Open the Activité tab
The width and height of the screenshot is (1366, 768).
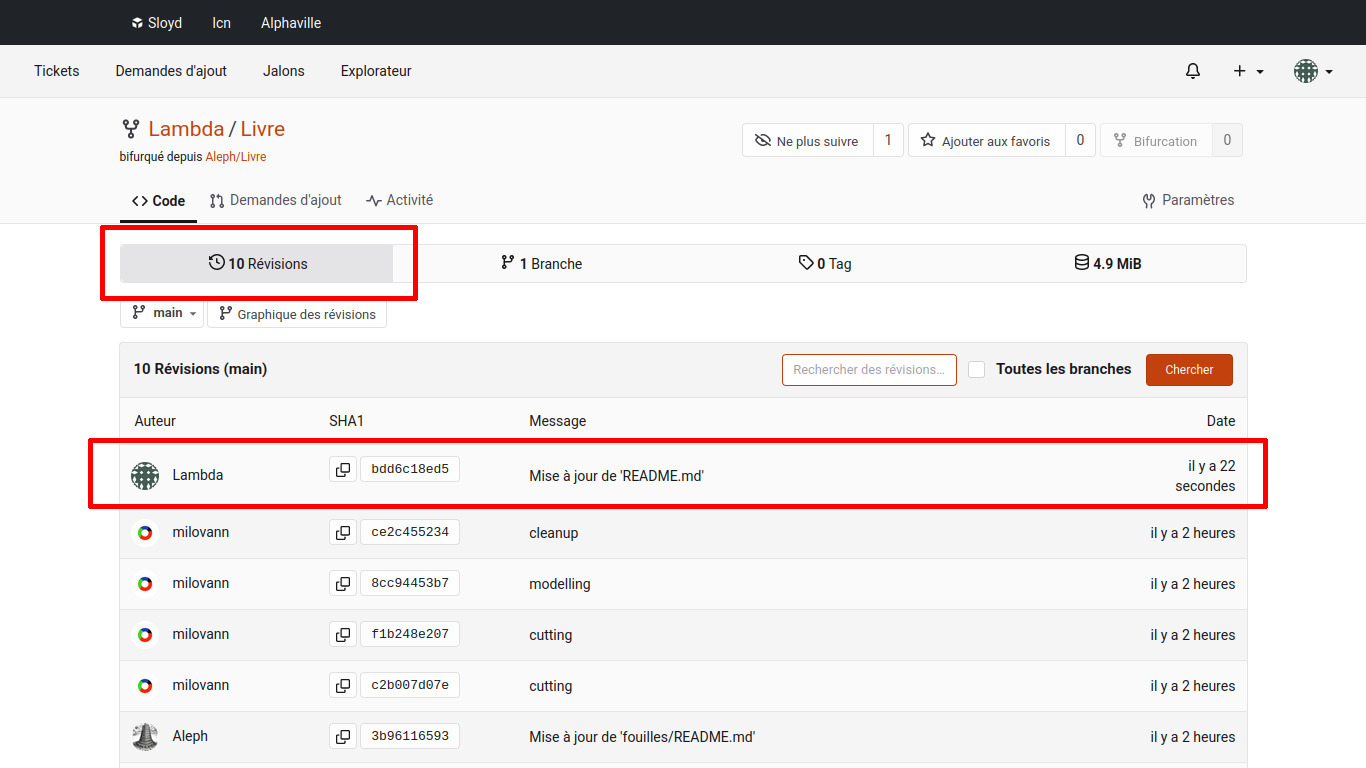(x=400, y=200)
